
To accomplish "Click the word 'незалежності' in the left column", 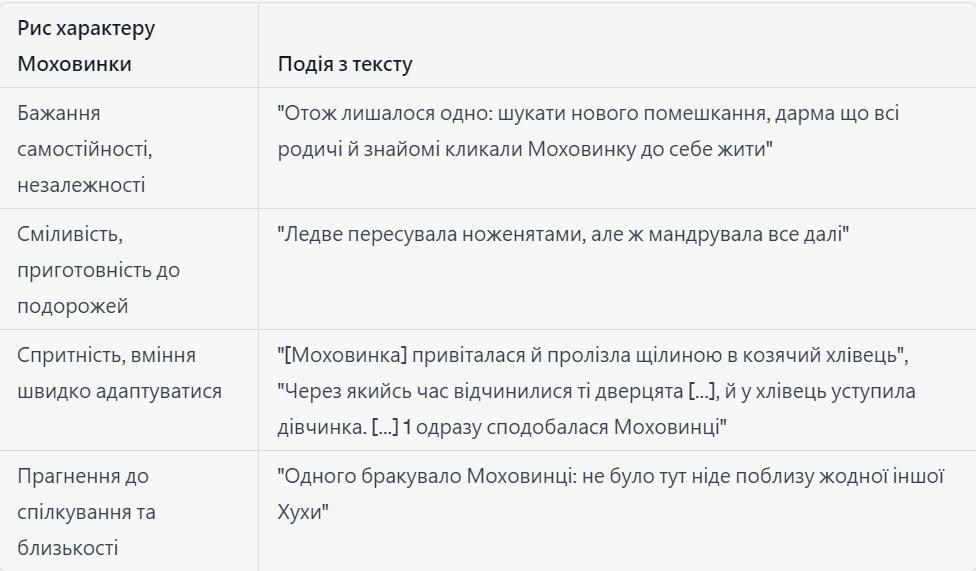I will [81, 185].
